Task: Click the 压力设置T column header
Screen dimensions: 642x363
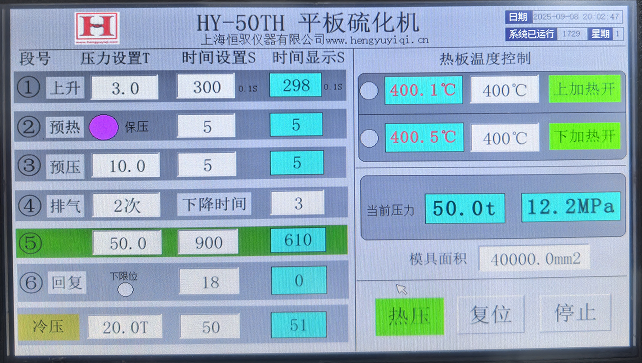Action: (x=115, y=58)
